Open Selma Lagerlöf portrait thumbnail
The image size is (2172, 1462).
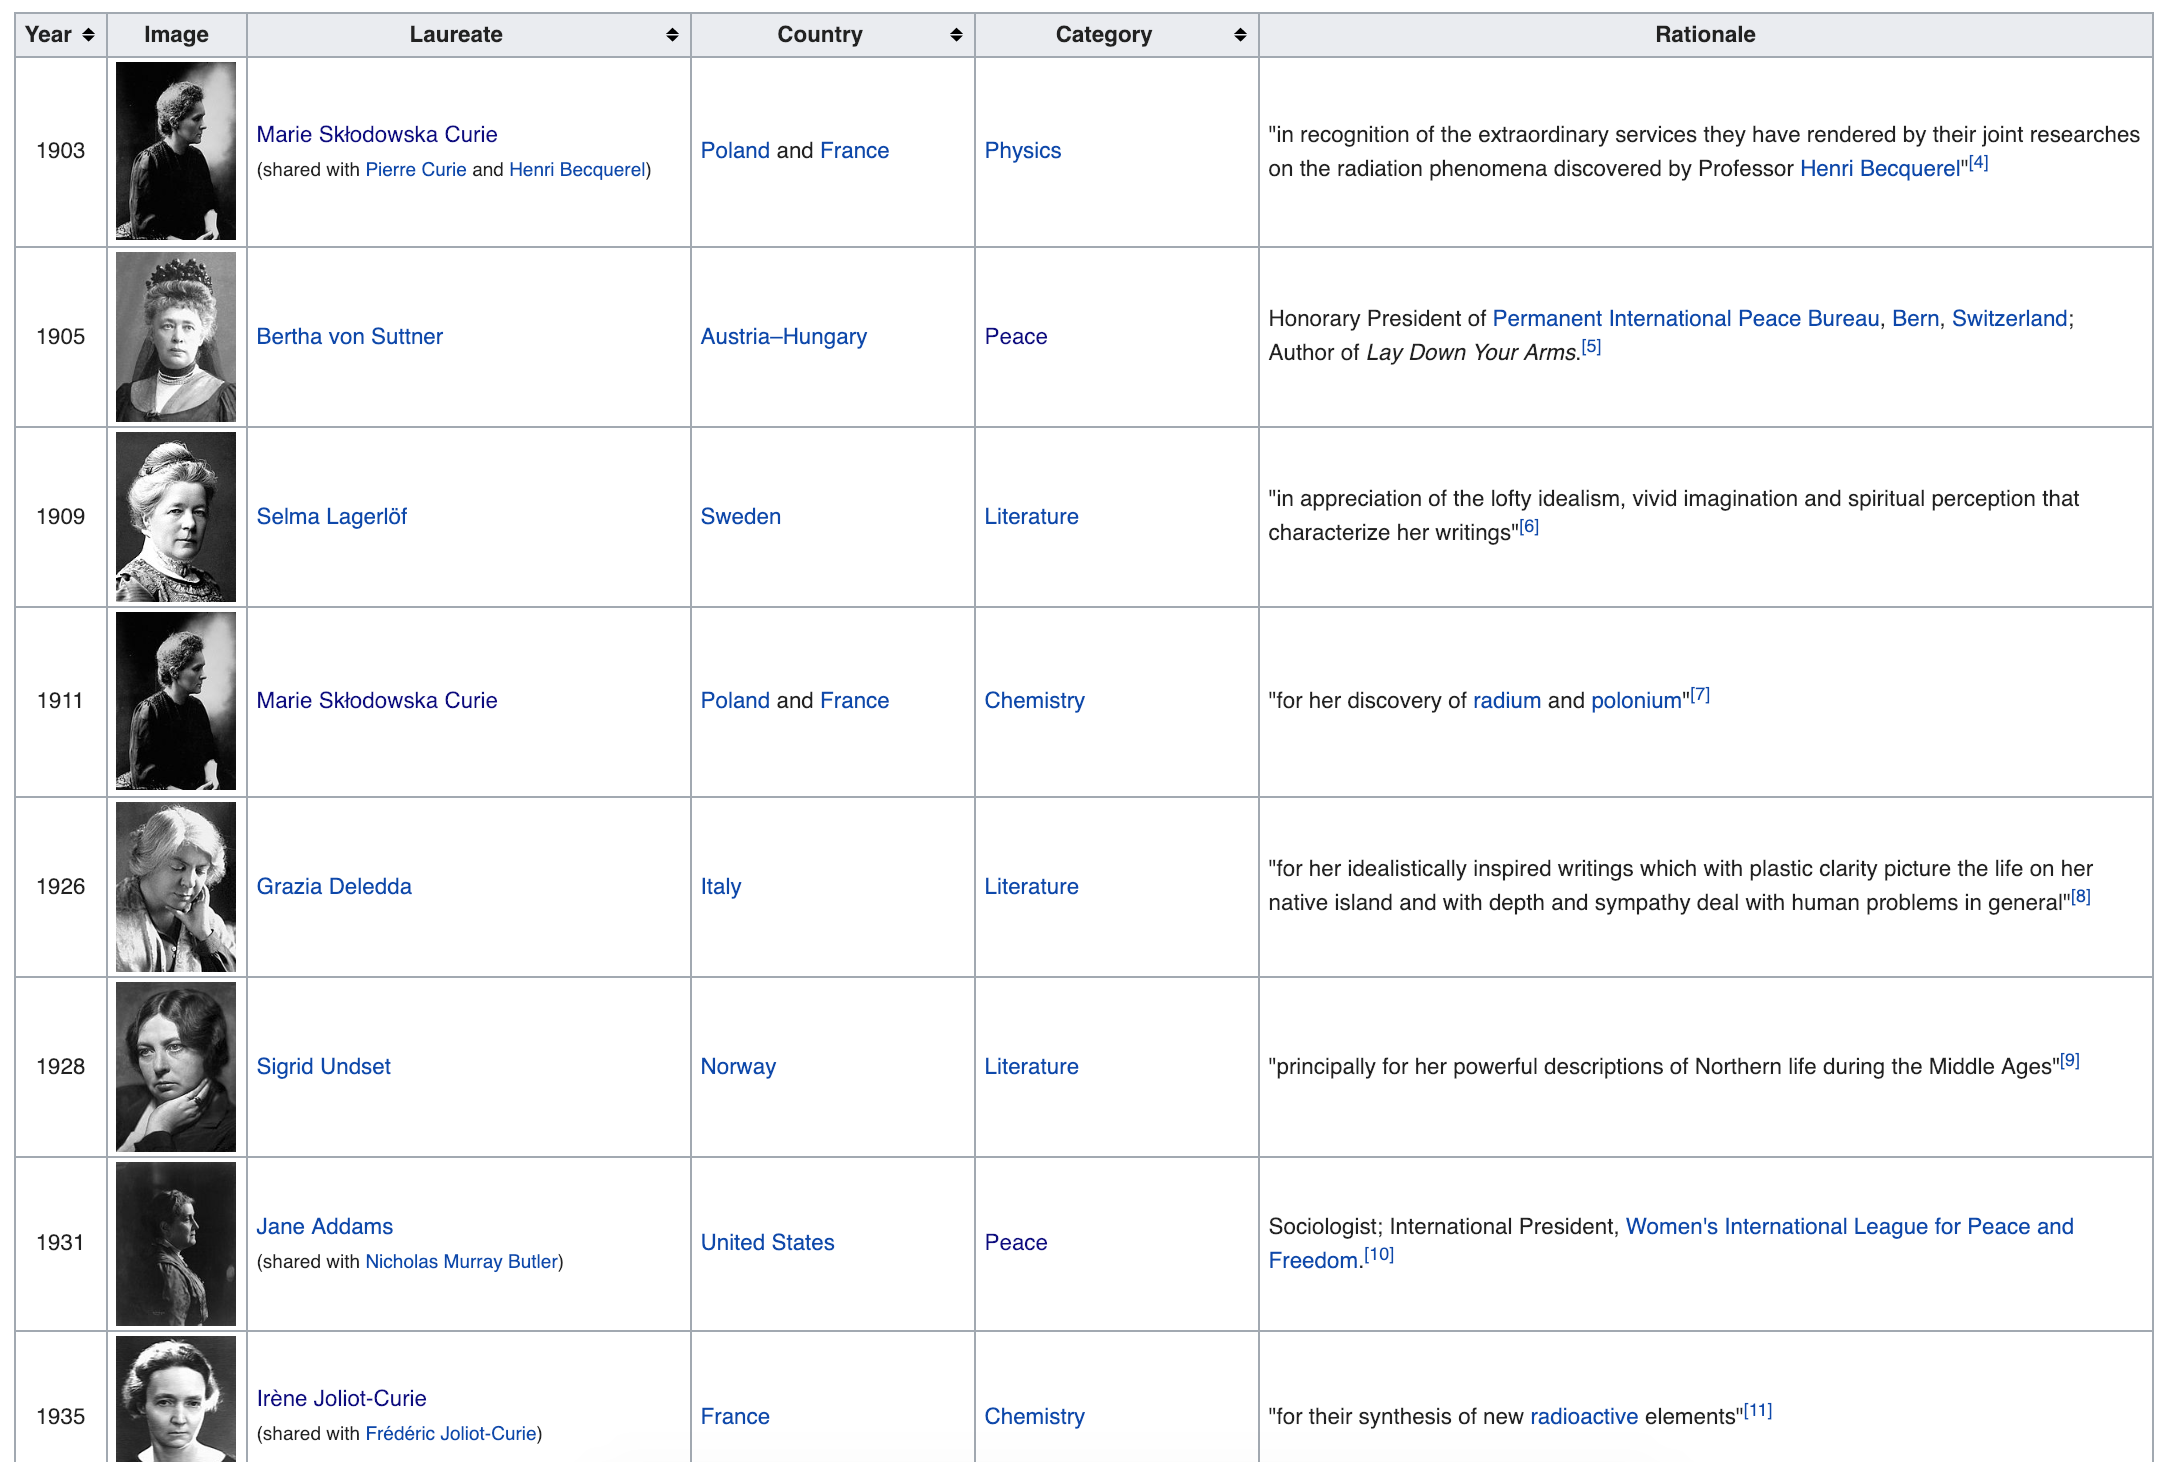click(x=176, y=517)
